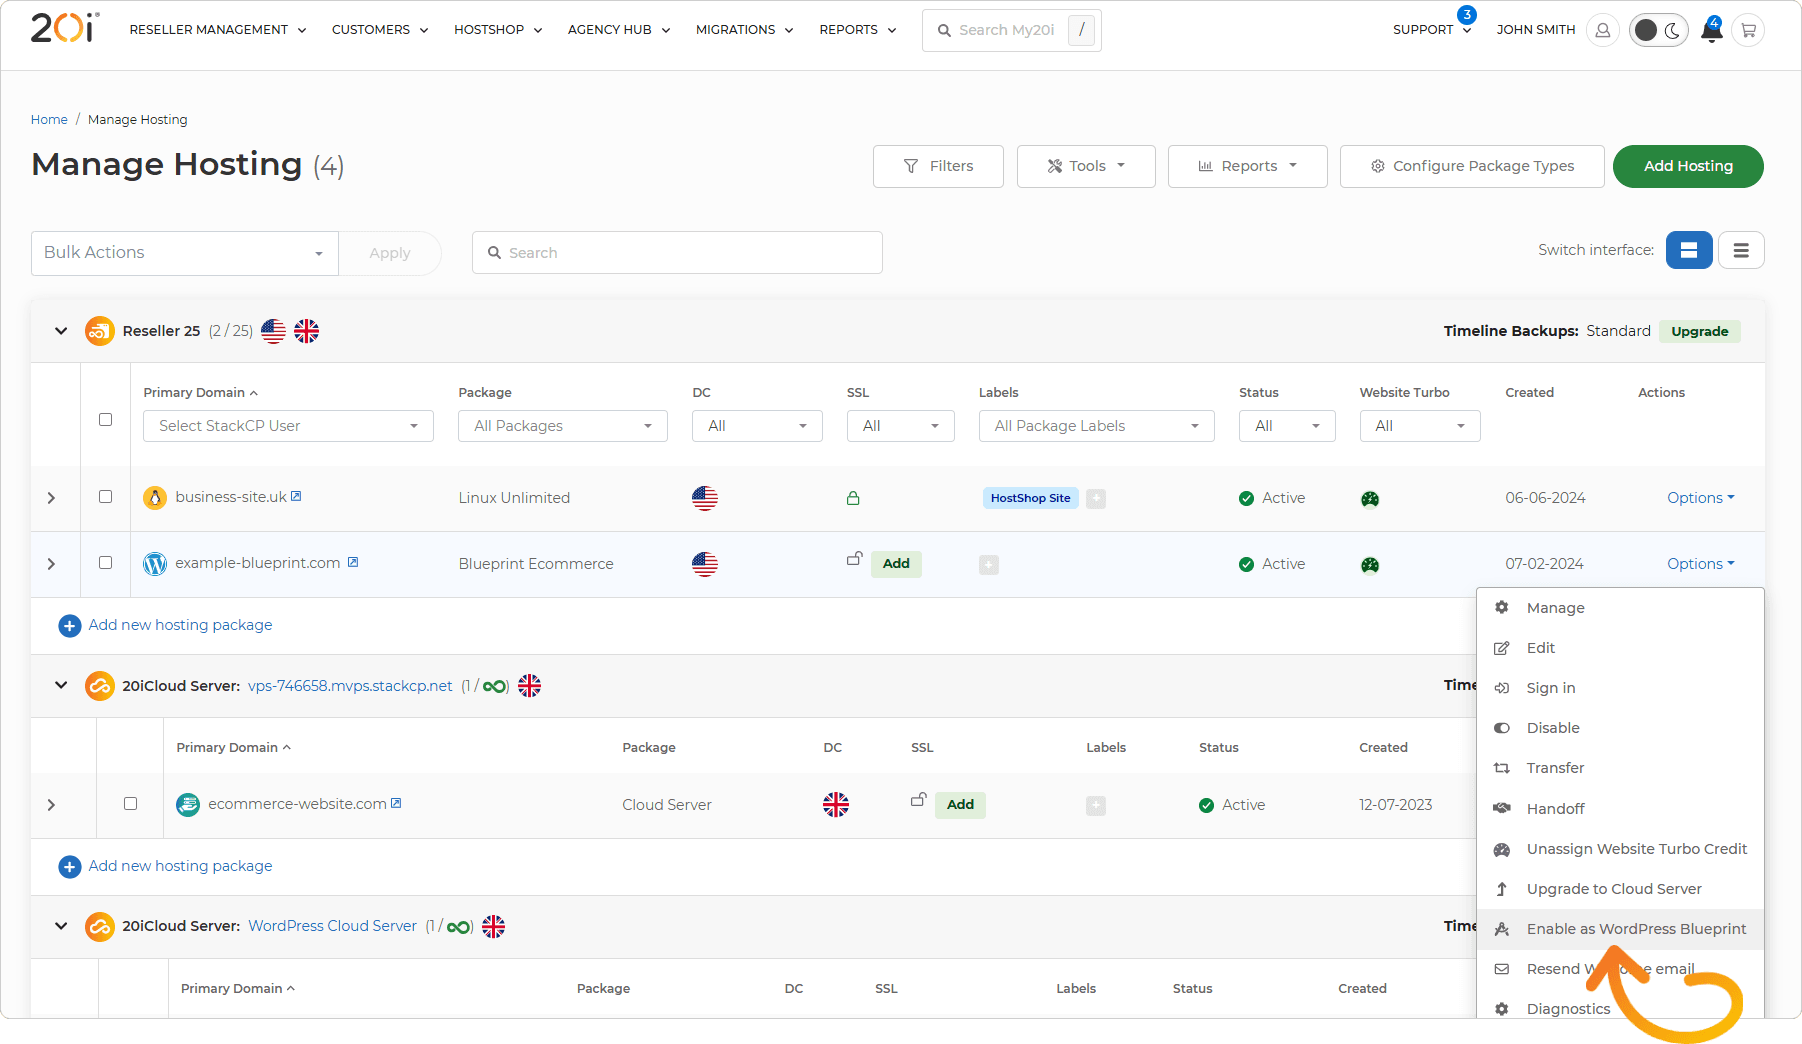1802x1044 pixels.
Task: Switch to list interface view
Action: [x=1741, y=250]
